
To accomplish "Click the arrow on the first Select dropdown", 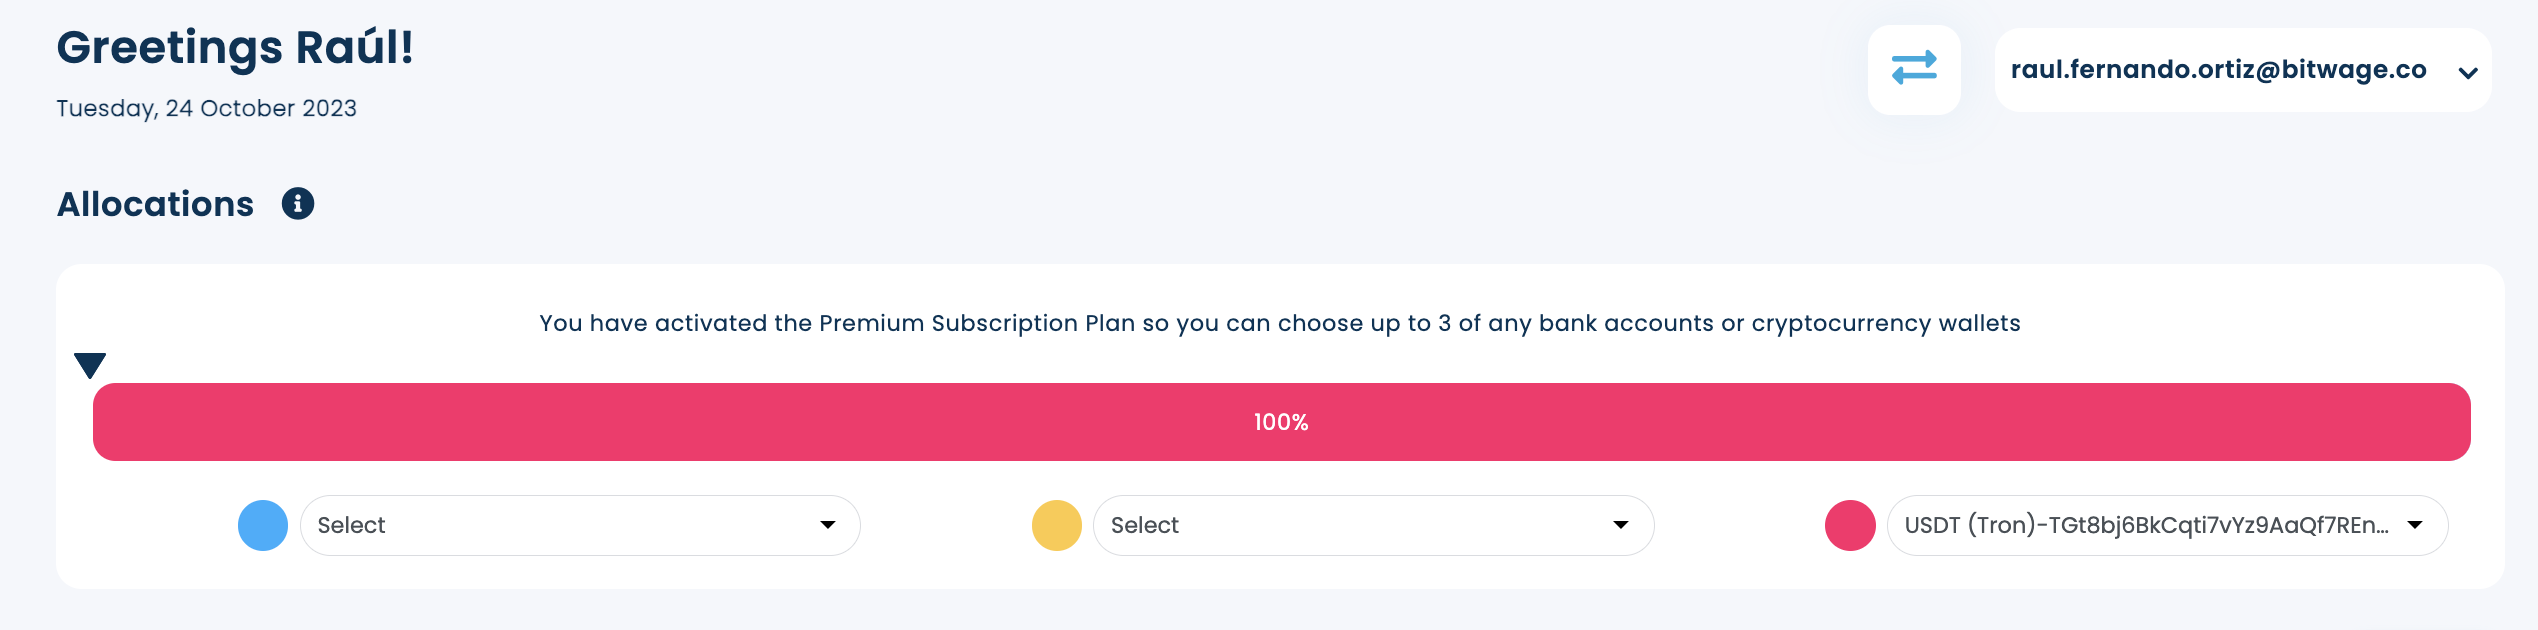I will pyautogui.click(x=828, y=525).
